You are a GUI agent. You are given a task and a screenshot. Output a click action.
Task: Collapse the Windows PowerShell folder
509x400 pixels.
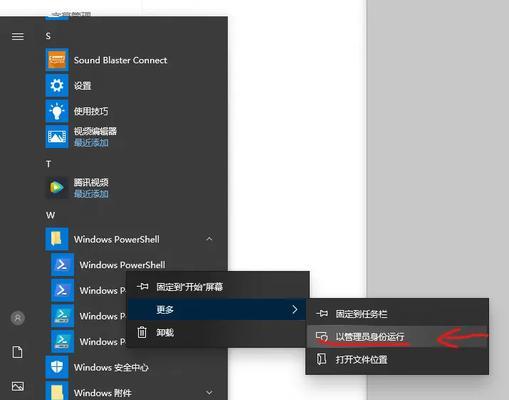tap(209, 239)
